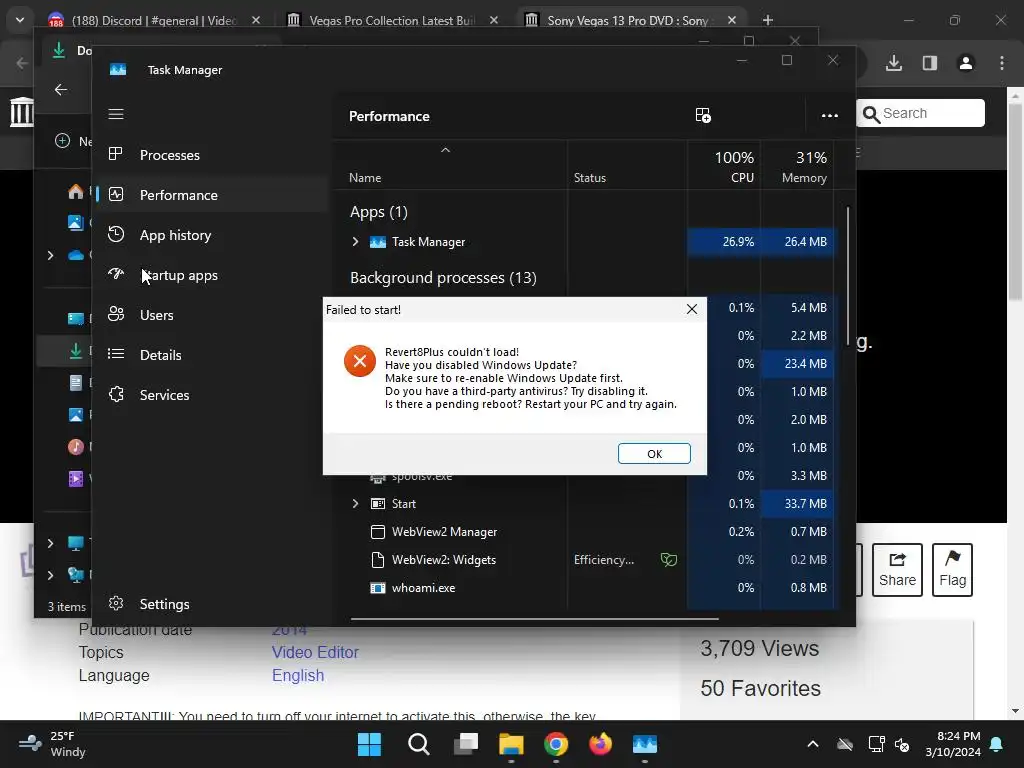Click the Flag button on the webpage
Screen dimensions: 1024x768
[952, 570]
